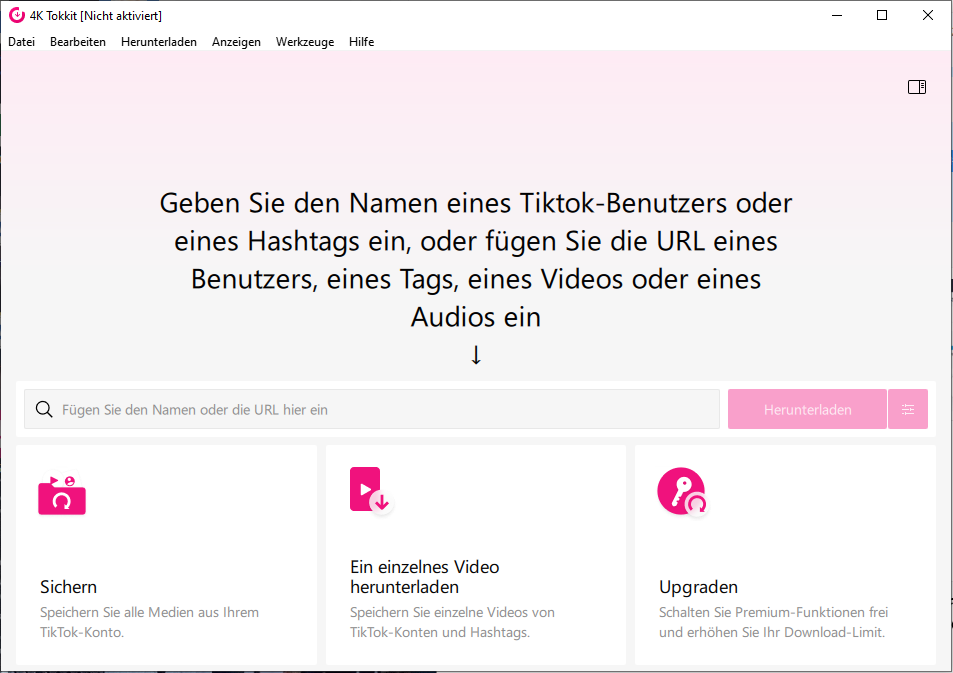
Task: Minimize the 4K Tokkit window
Action: (x=837, y=15)
